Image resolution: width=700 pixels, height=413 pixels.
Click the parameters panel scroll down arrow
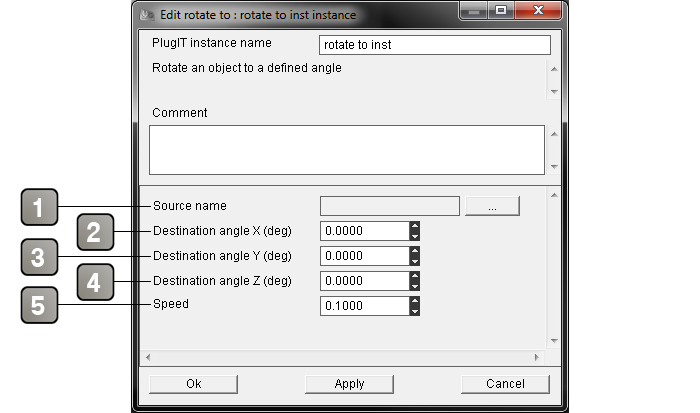[x=554, y=341]
